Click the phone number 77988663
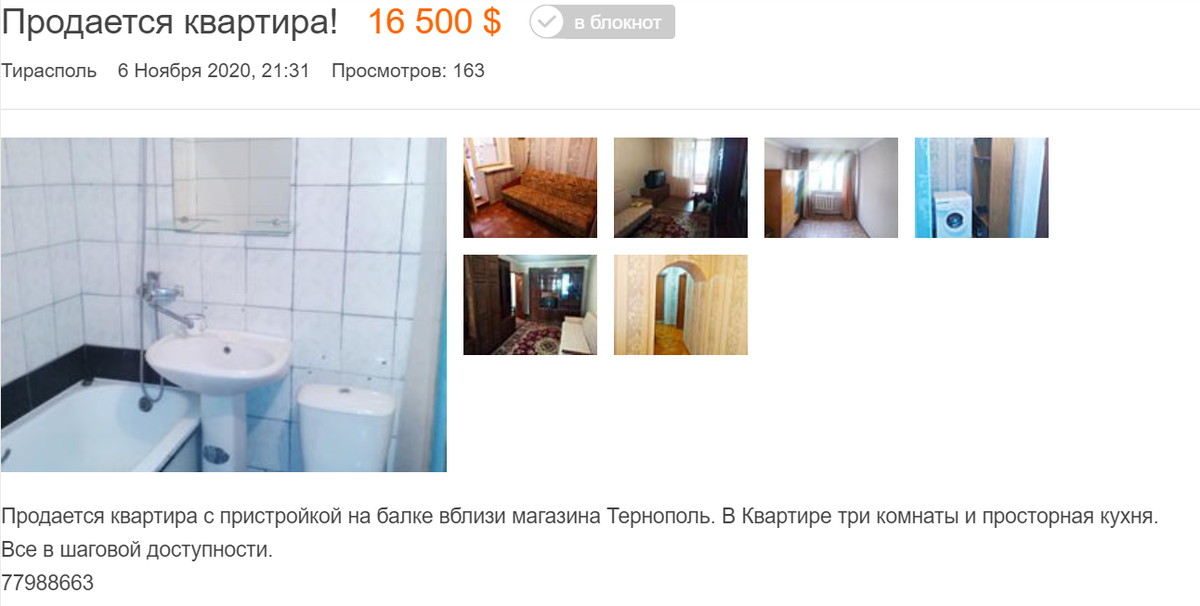The width and height of the screenshot is (1200, 606). [x=47, y=582]
